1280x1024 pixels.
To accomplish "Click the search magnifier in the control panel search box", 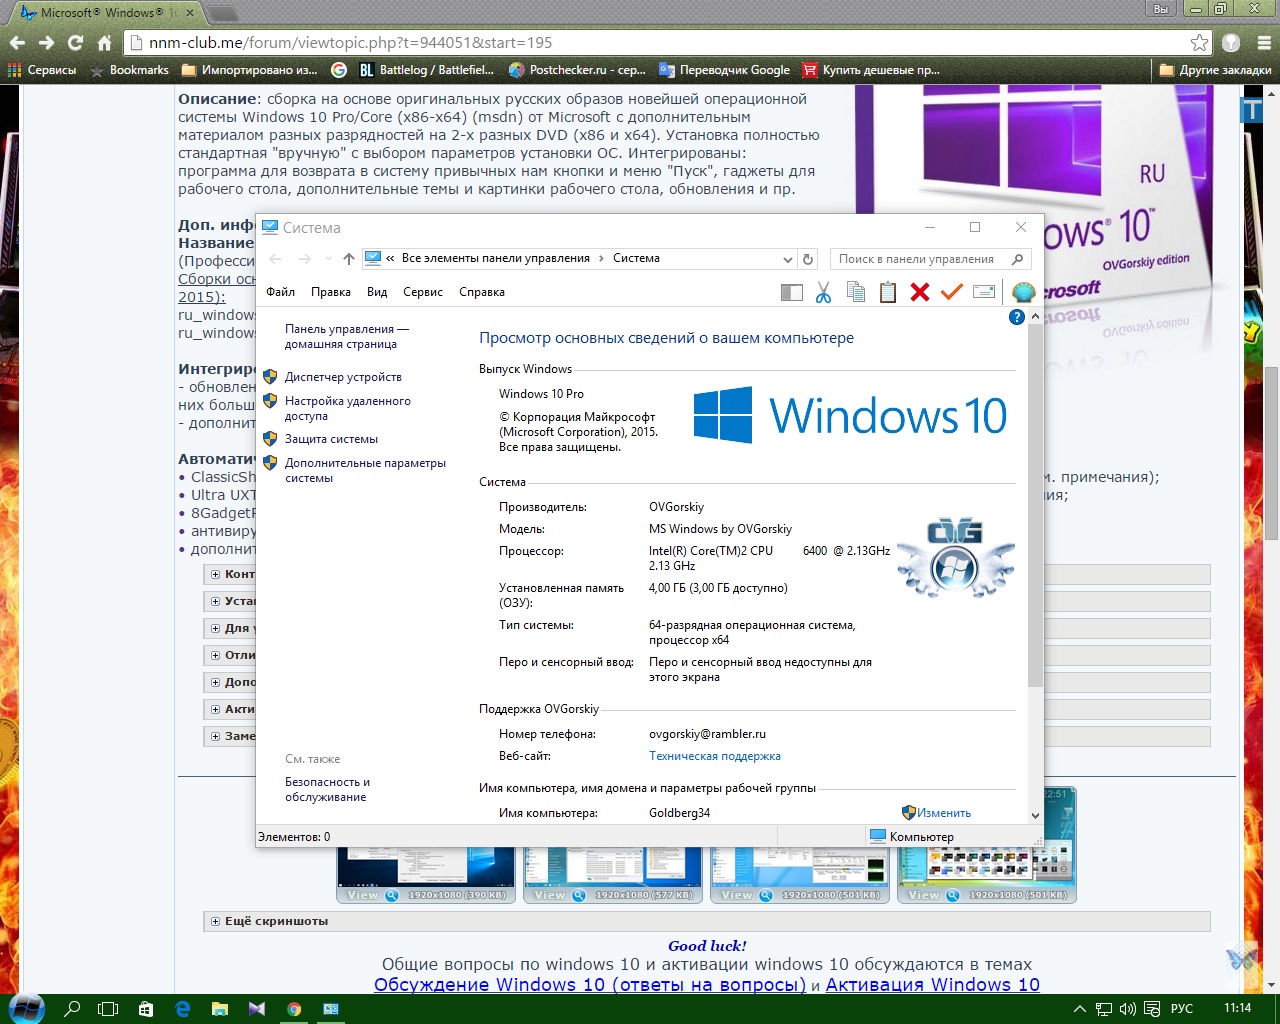I will [1017, 259].
